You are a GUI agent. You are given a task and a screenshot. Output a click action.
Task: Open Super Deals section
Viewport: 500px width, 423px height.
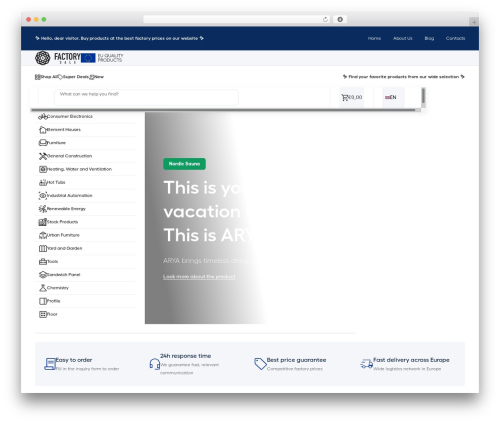tap(73, 77)
